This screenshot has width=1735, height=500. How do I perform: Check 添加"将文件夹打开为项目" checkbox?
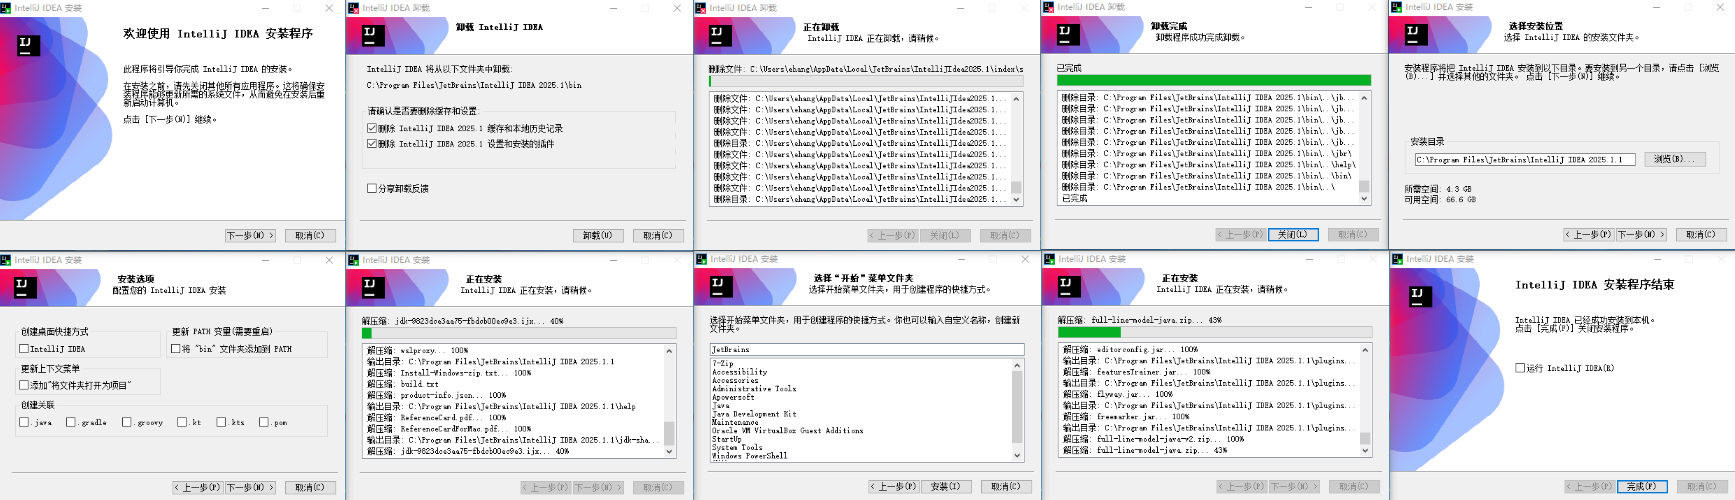click(x=24, y=385)
